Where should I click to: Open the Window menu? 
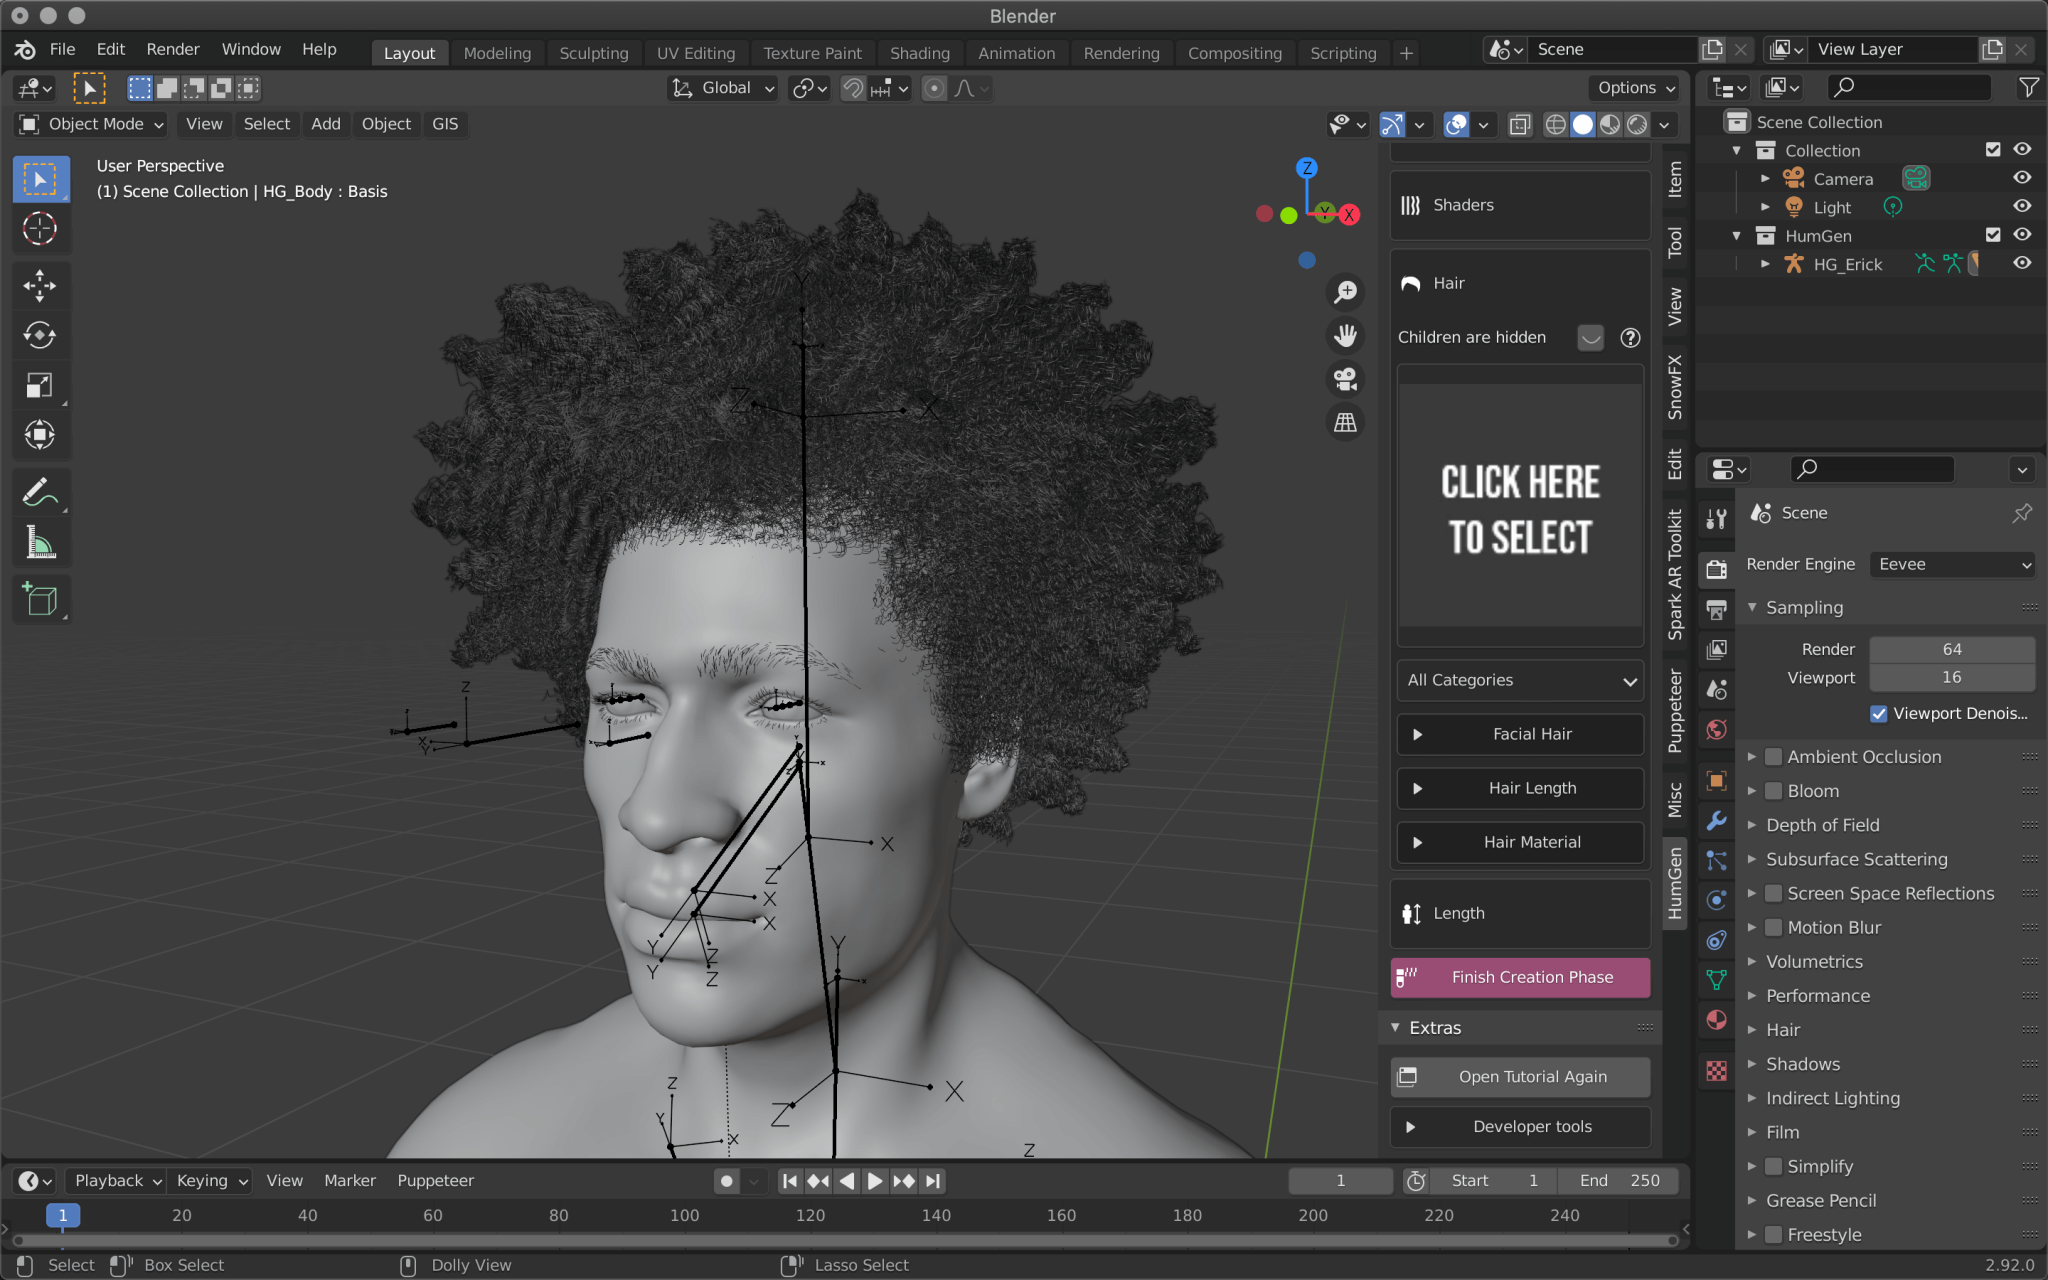251,49
